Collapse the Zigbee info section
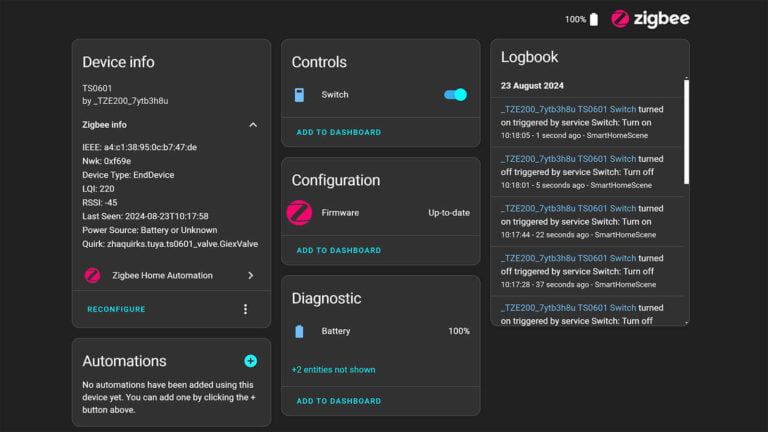768x432 pixels. pos(252,125)
